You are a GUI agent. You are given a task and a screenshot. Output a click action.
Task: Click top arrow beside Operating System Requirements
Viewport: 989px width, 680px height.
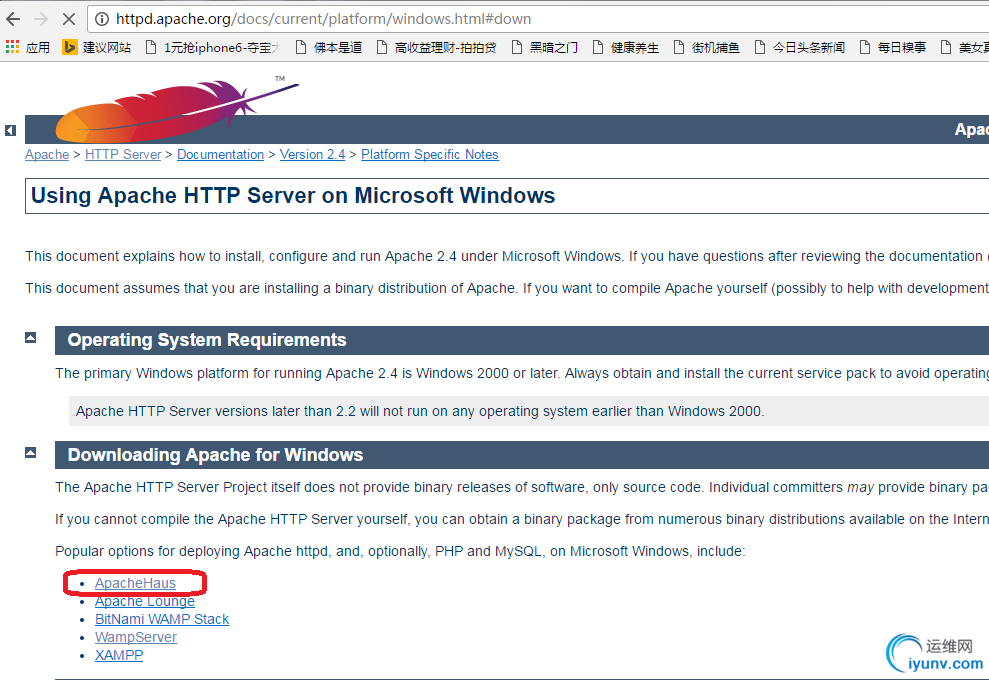(30, 337)
